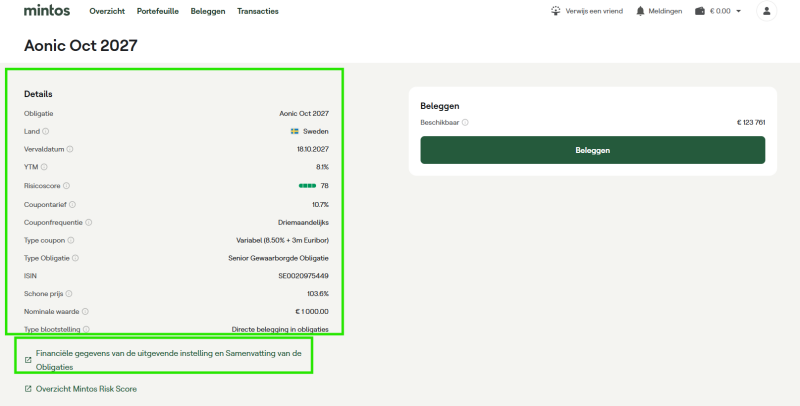Click the info icon next to Land
Viewport: 800px width, 406px height.
pos(45,131)
